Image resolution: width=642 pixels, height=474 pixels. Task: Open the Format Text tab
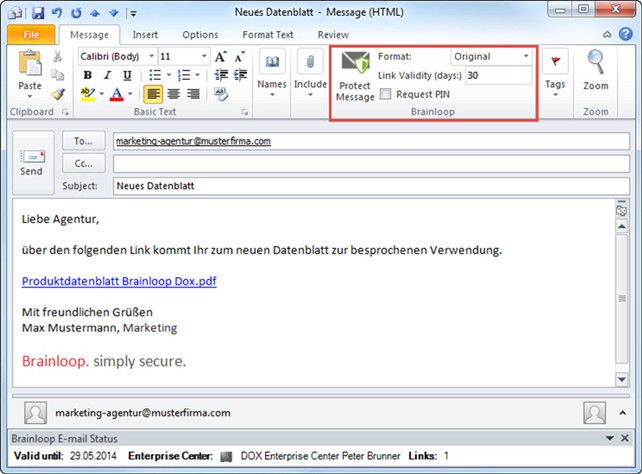coord(268,35)
